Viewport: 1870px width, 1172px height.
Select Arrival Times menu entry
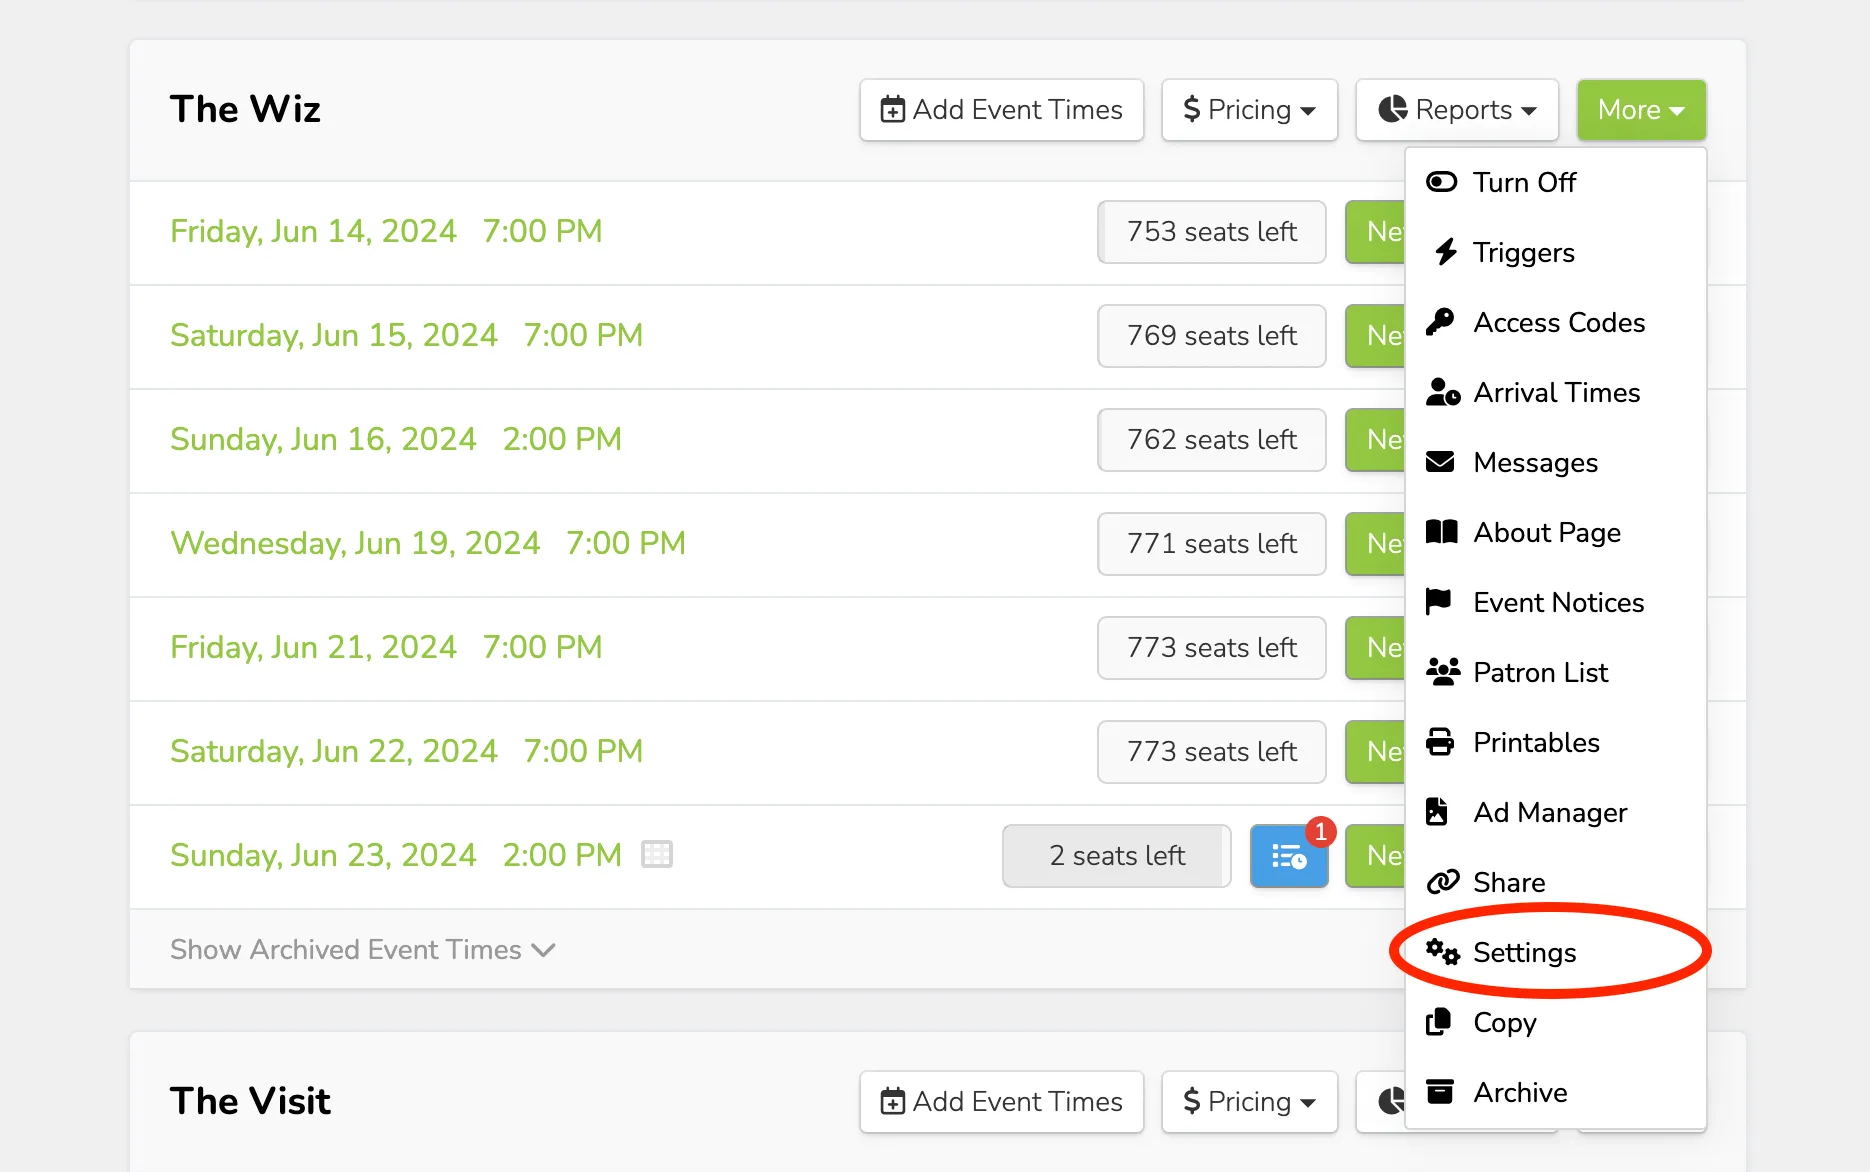click(x=1555, y=392)
